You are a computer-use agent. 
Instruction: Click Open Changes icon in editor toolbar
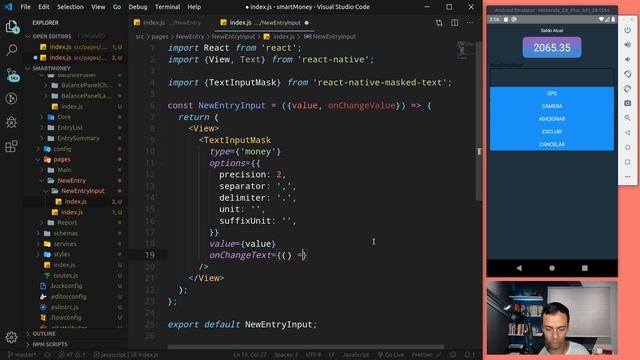[439, 23]
